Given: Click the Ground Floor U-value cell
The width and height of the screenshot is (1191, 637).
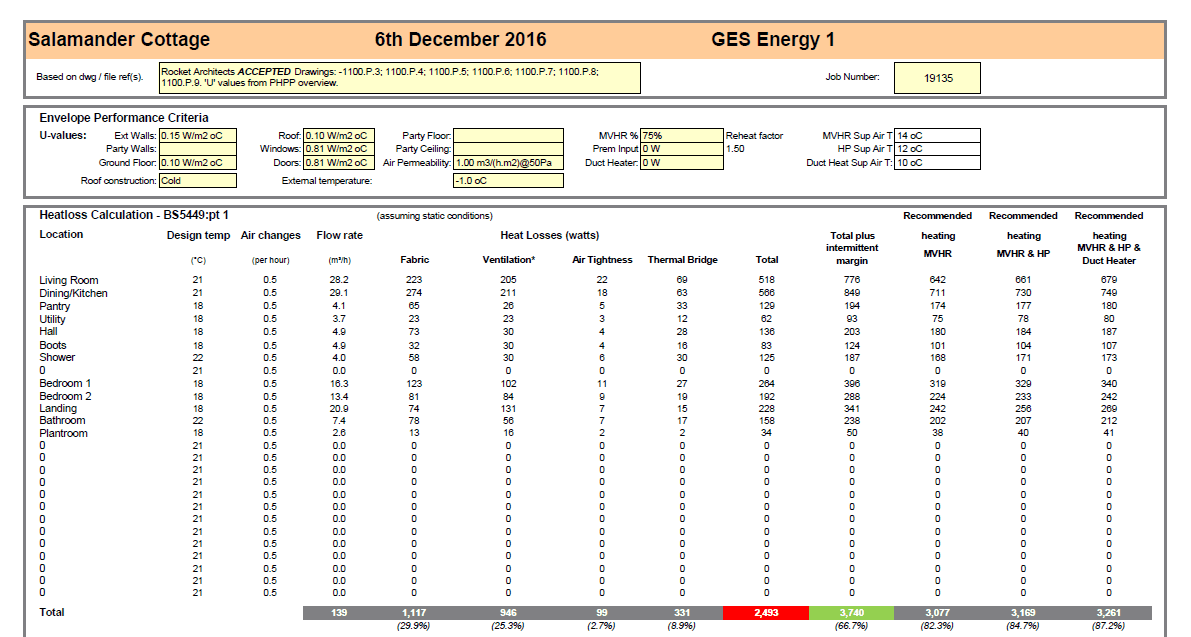Looking at the screenshot, I should coord(197,162).
